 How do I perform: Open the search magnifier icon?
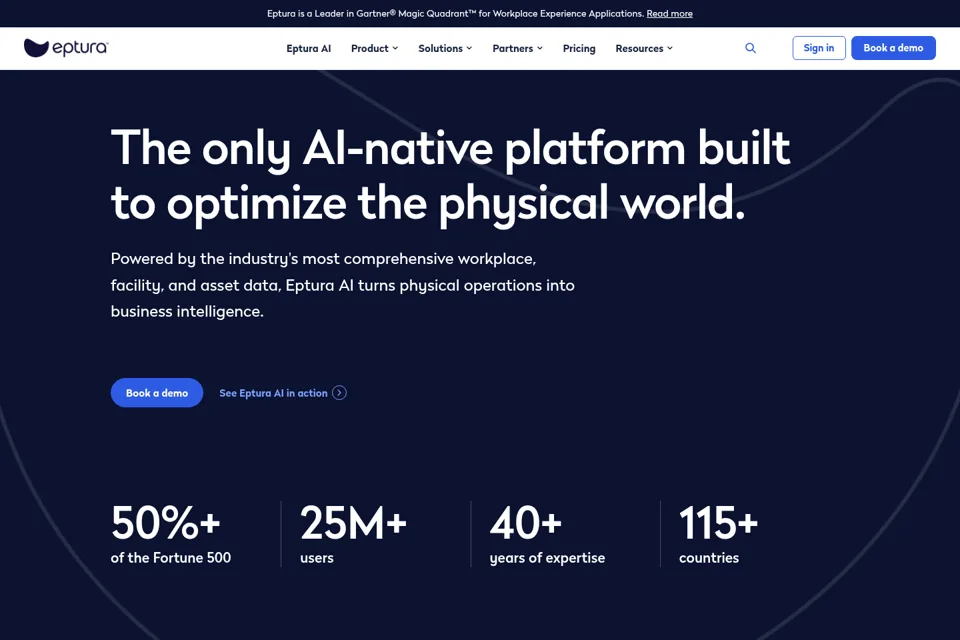[x=750, y=48]
